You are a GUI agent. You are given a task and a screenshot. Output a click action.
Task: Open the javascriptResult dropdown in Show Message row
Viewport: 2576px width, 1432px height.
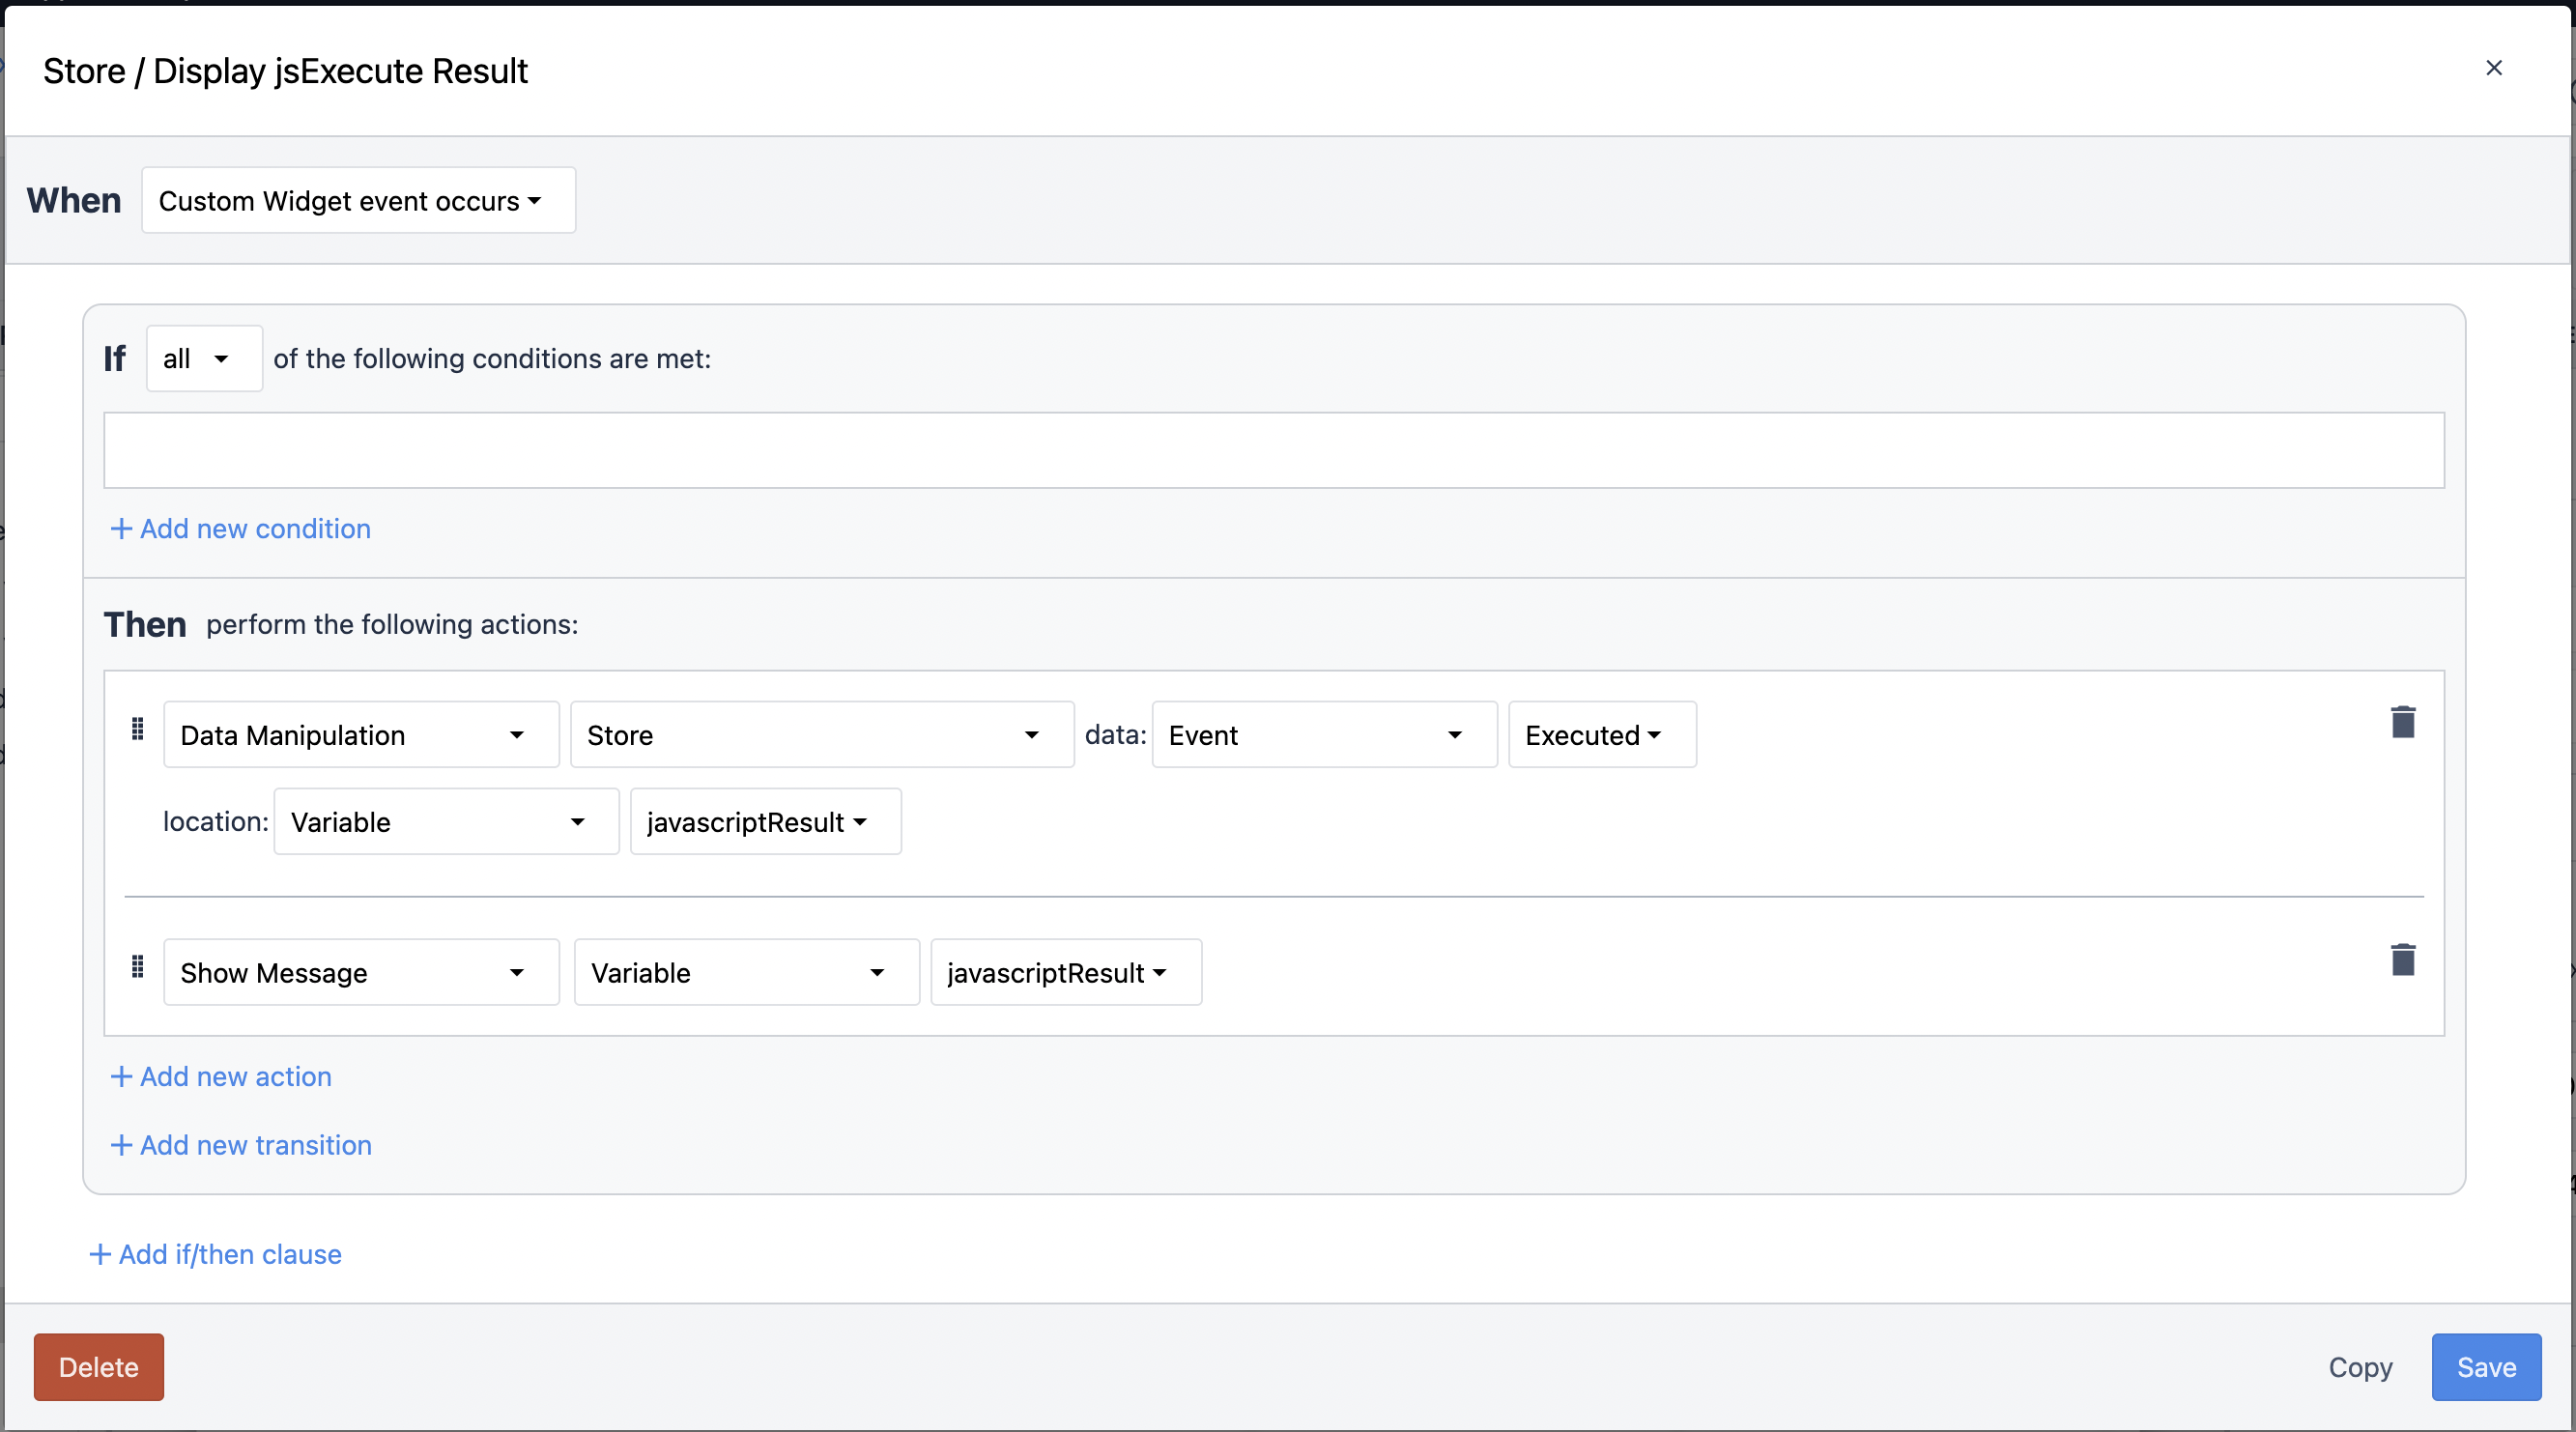[1066, 972]
